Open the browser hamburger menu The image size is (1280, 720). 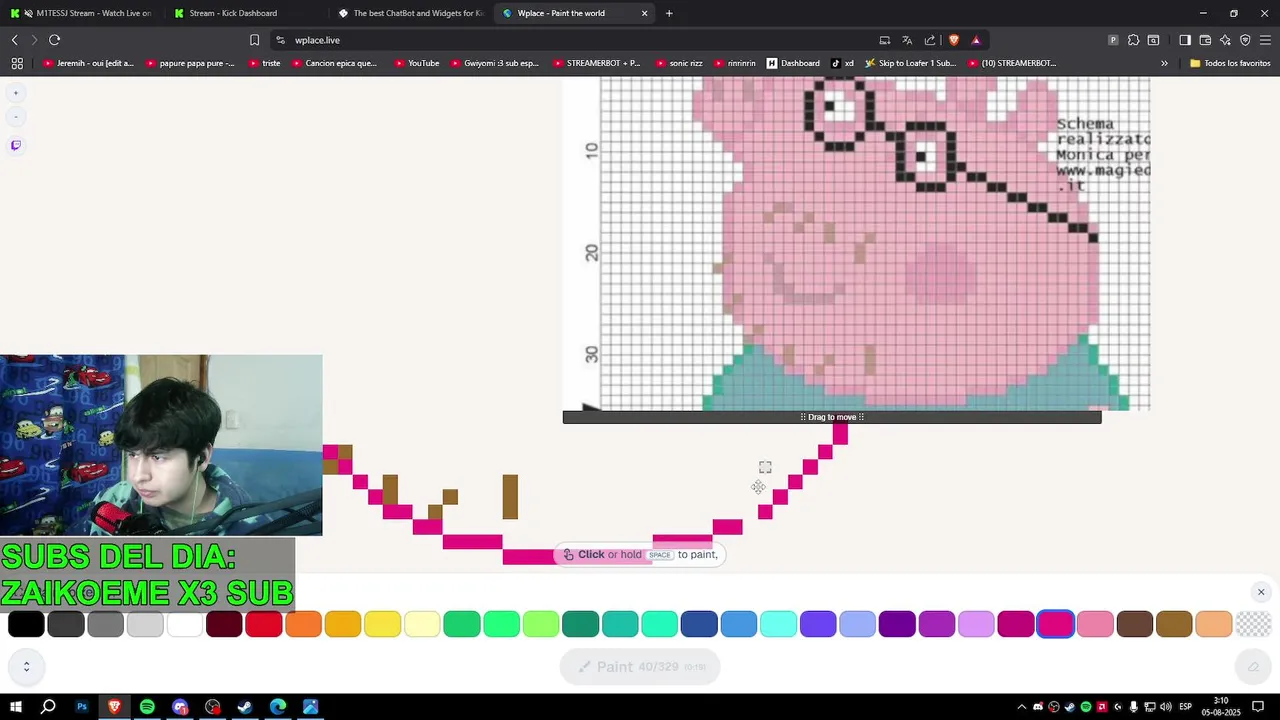(x=1265, y=40)
